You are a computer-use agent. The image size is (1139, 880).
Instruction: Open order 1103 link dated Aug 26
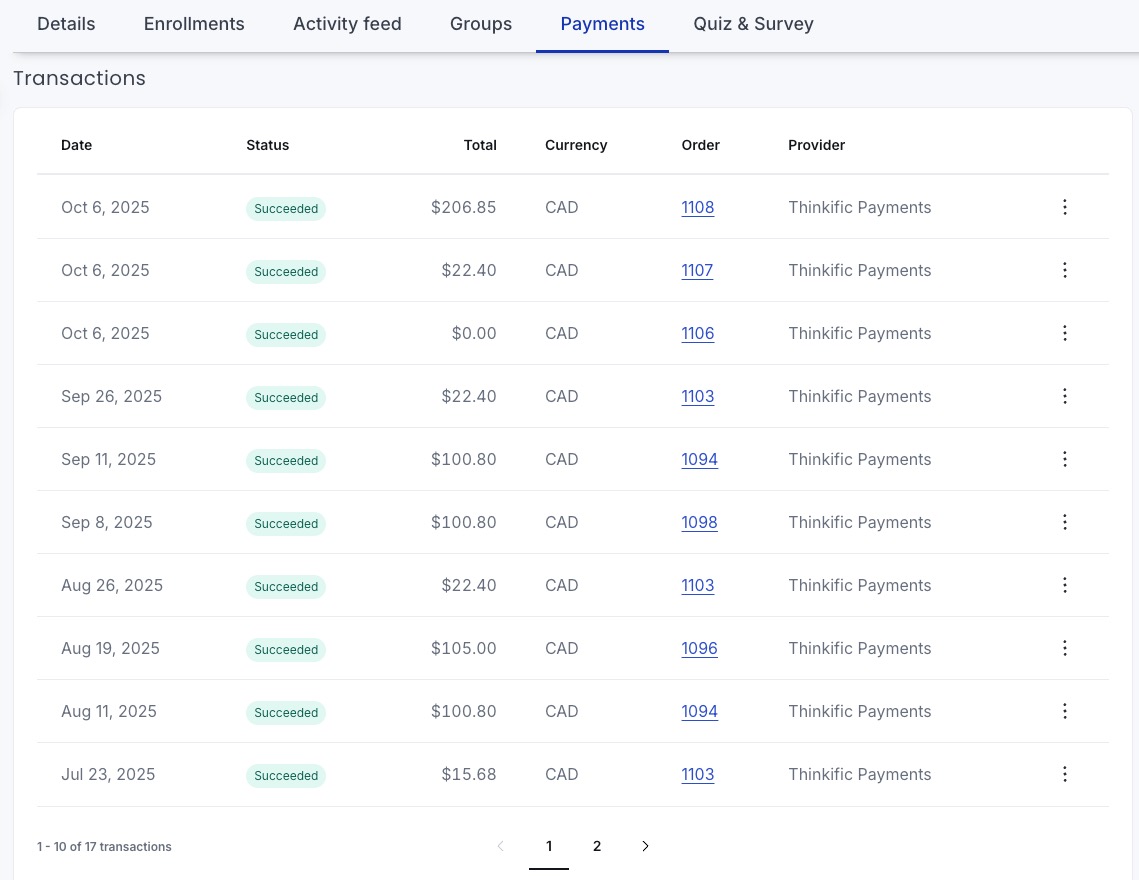(697, 585)
